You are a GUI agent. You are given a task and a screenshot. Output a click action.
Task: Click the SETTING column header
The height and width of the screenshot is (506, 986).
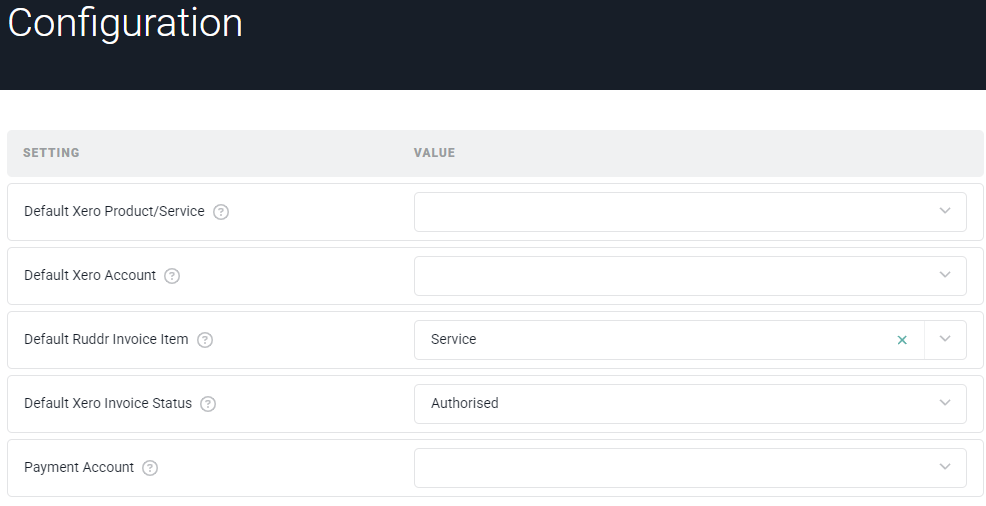(x=51, y=153)
